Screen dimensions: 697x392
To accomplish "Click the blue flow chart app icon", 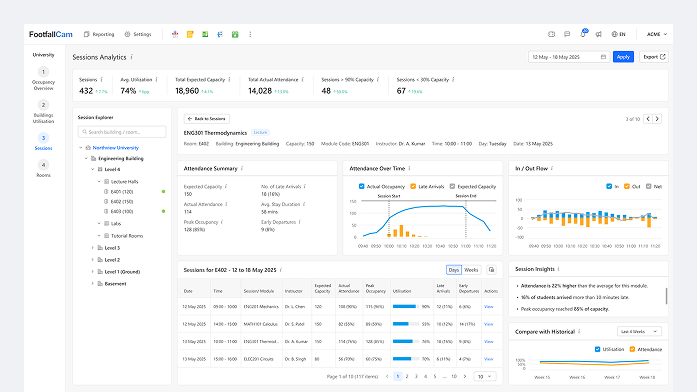I will [x=220, y=34].
